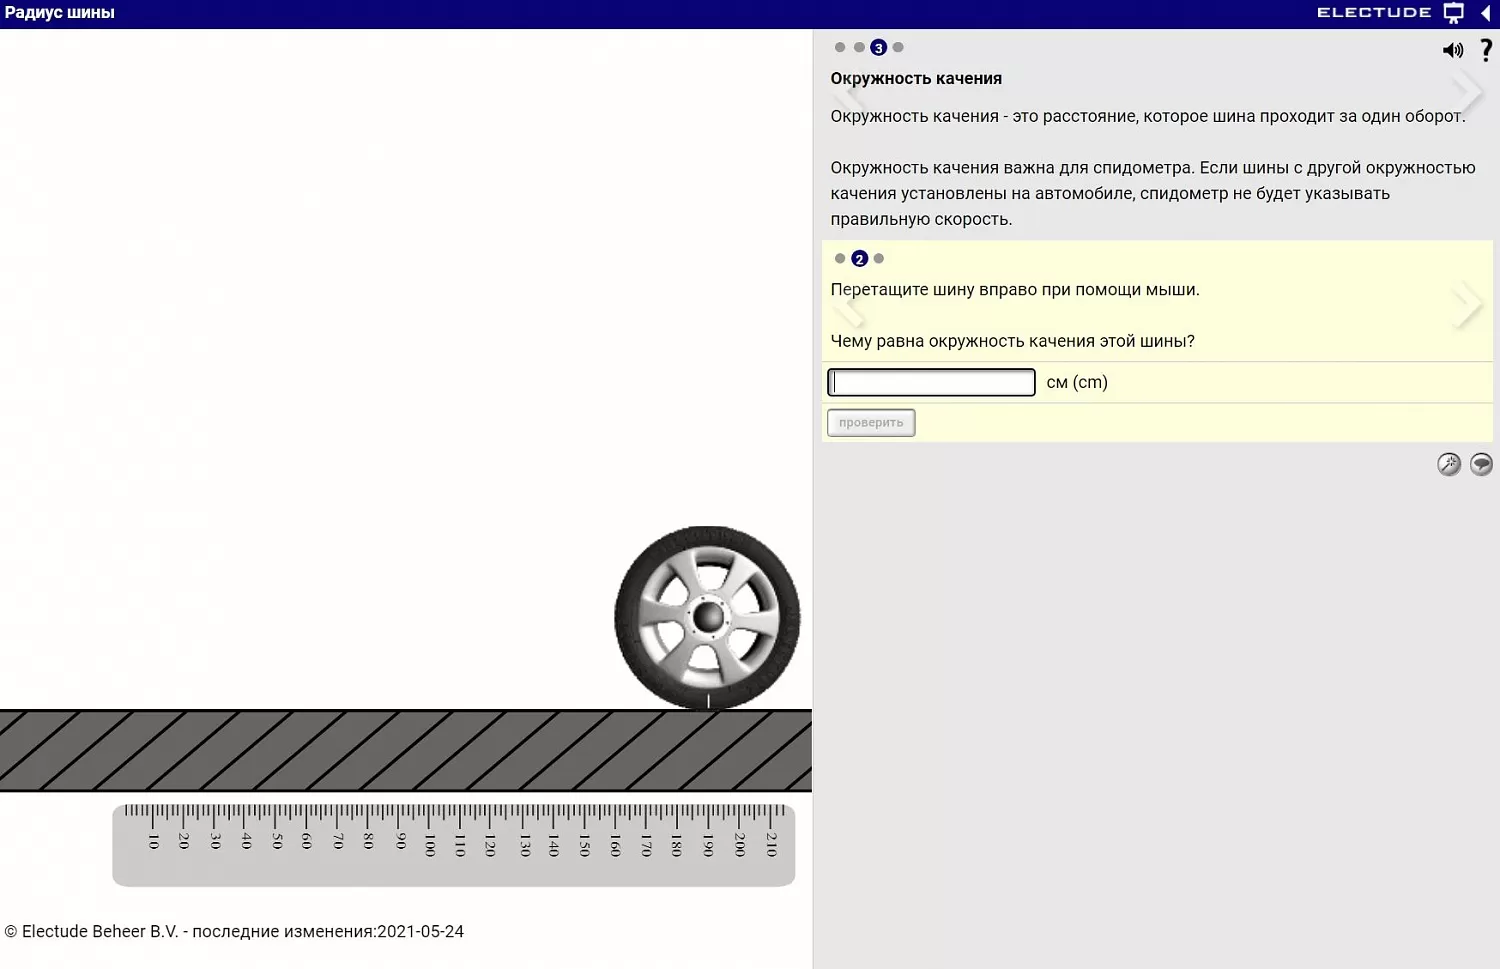Click the next arrow in yellow question panel
This screenshot has width=1500, height=969.
tap(1467, 304)
